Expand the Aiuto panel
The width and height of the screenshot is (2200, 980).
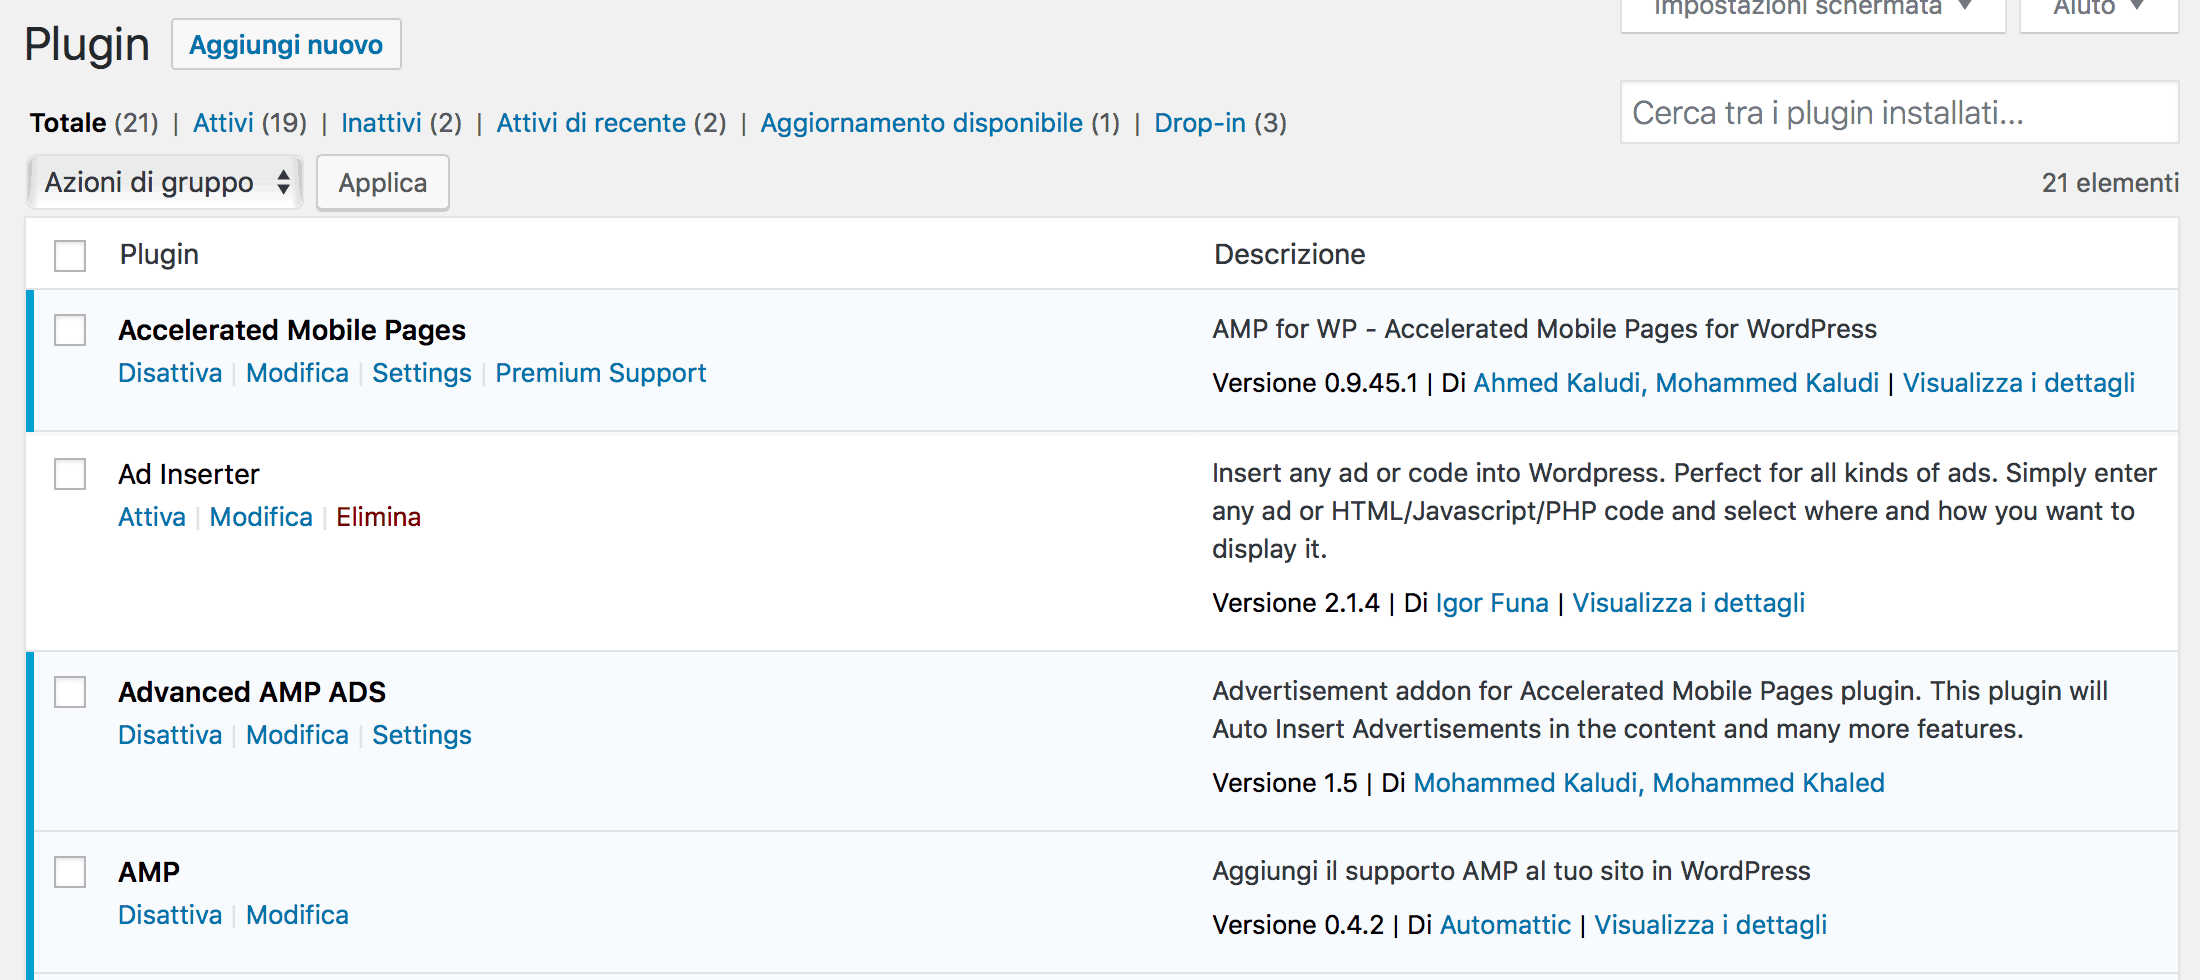2097,8
